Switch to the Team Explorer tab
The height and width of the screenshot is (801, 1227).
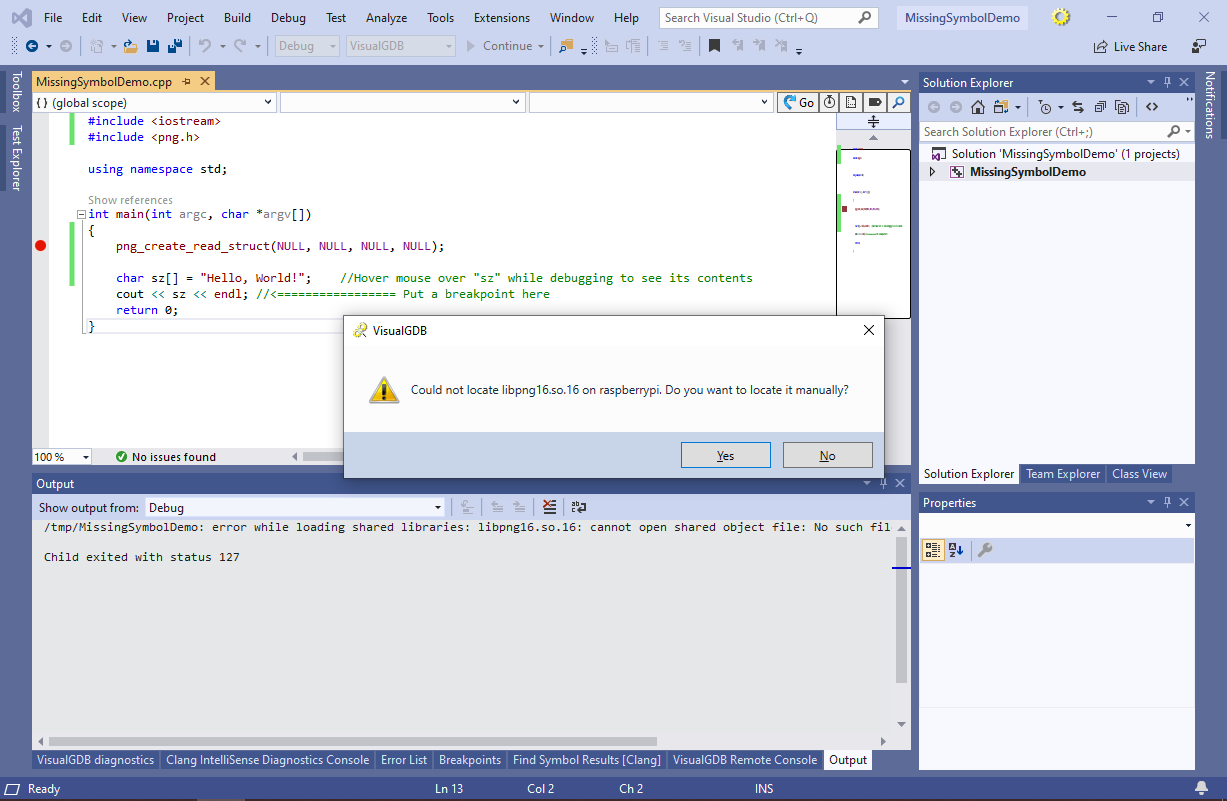[x=1063, y=474]
